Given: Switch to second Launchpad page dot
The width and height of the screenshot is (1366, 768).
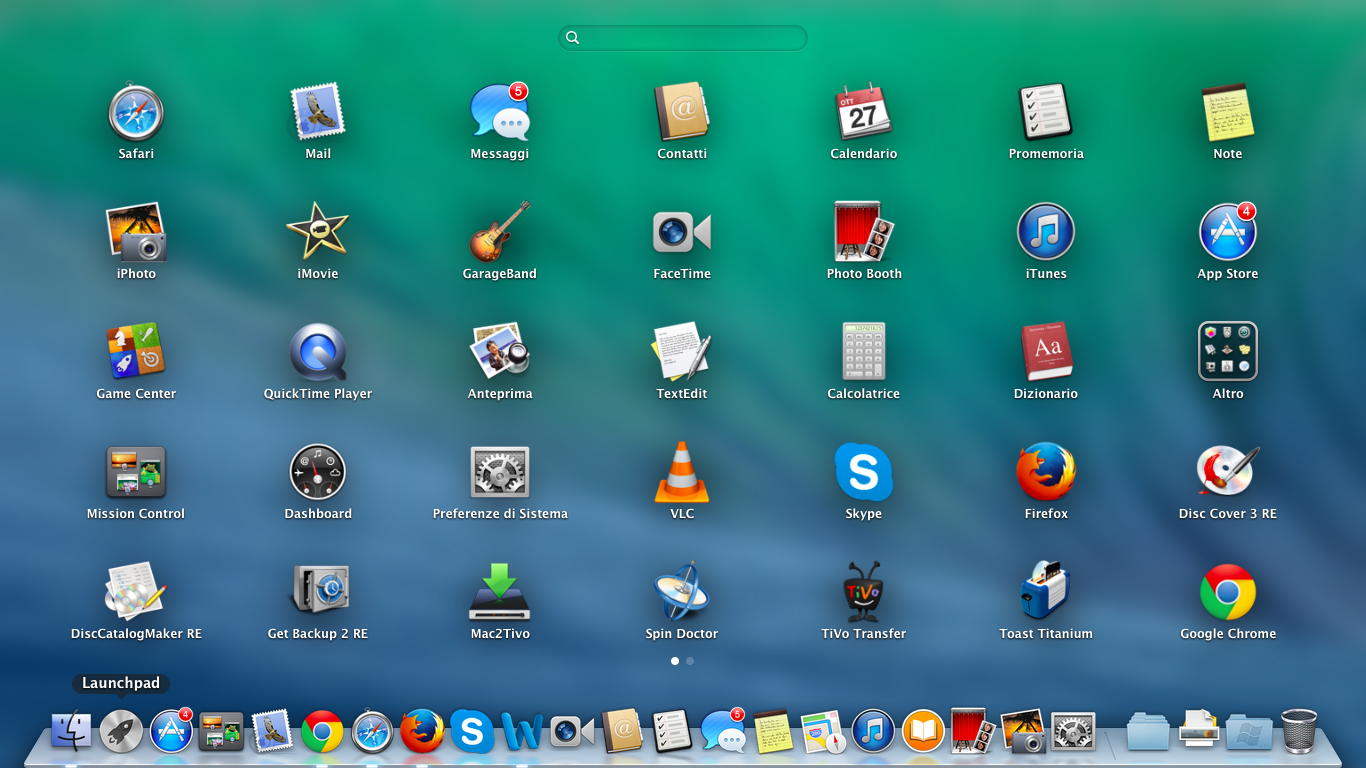Looking at the screenshot, I should (x=690, y=661).
